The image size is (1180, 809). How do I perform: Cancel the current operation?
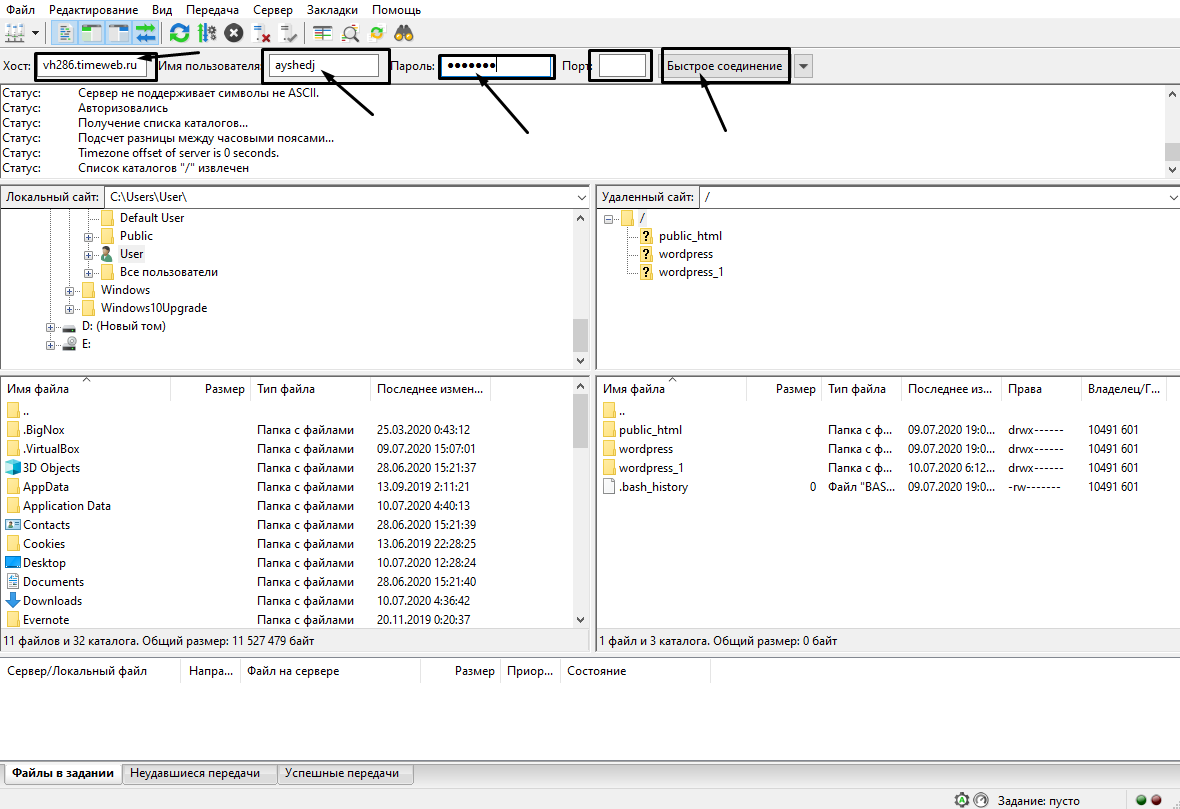[x=231, y=32]
